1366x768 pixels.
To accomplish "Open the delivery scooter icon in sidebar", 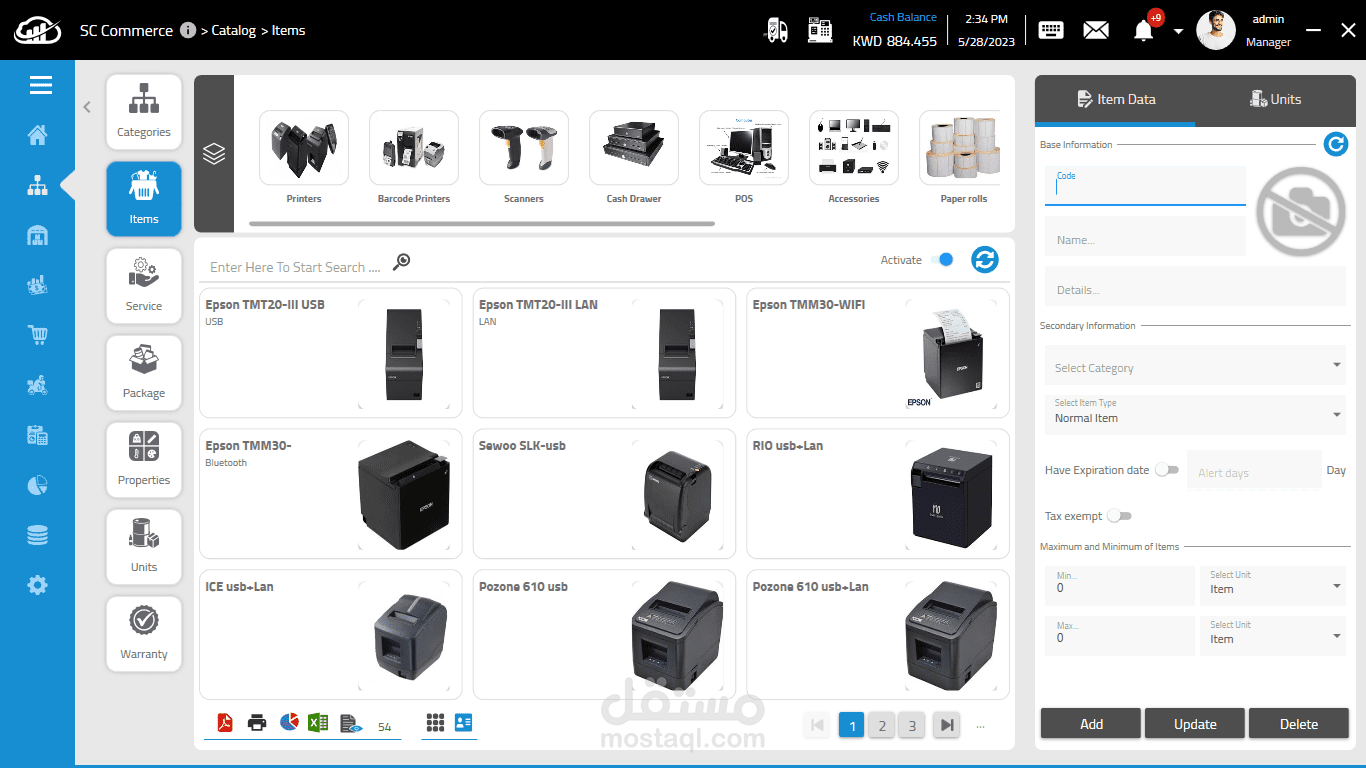I will pos(38,385).
